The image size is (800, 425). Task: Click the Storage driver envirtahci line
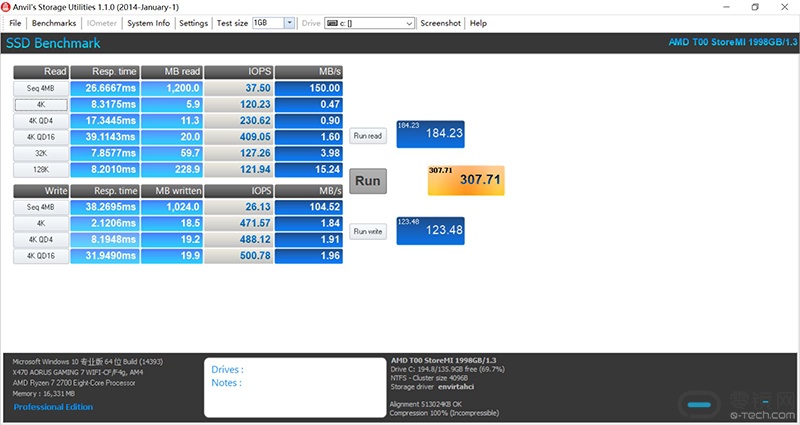(x=432, y=387)
